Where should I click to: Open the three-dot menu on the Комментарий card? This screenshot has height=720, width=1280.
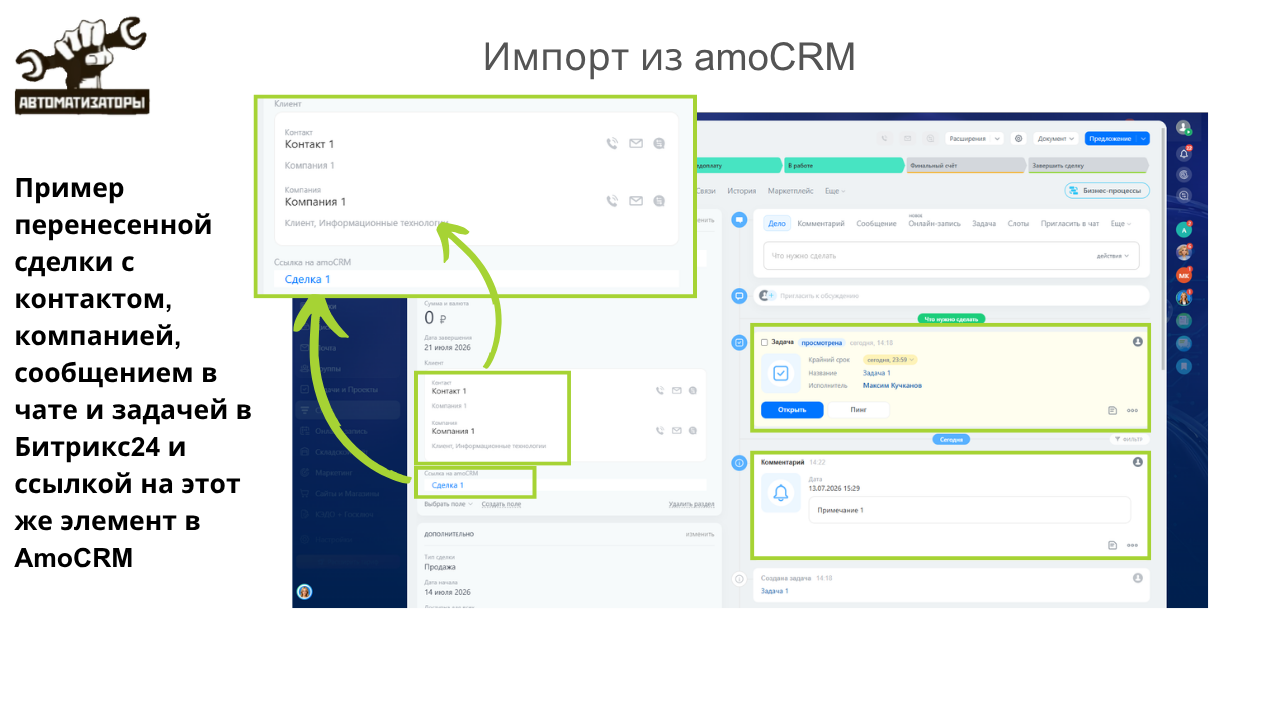[1132, 545]
